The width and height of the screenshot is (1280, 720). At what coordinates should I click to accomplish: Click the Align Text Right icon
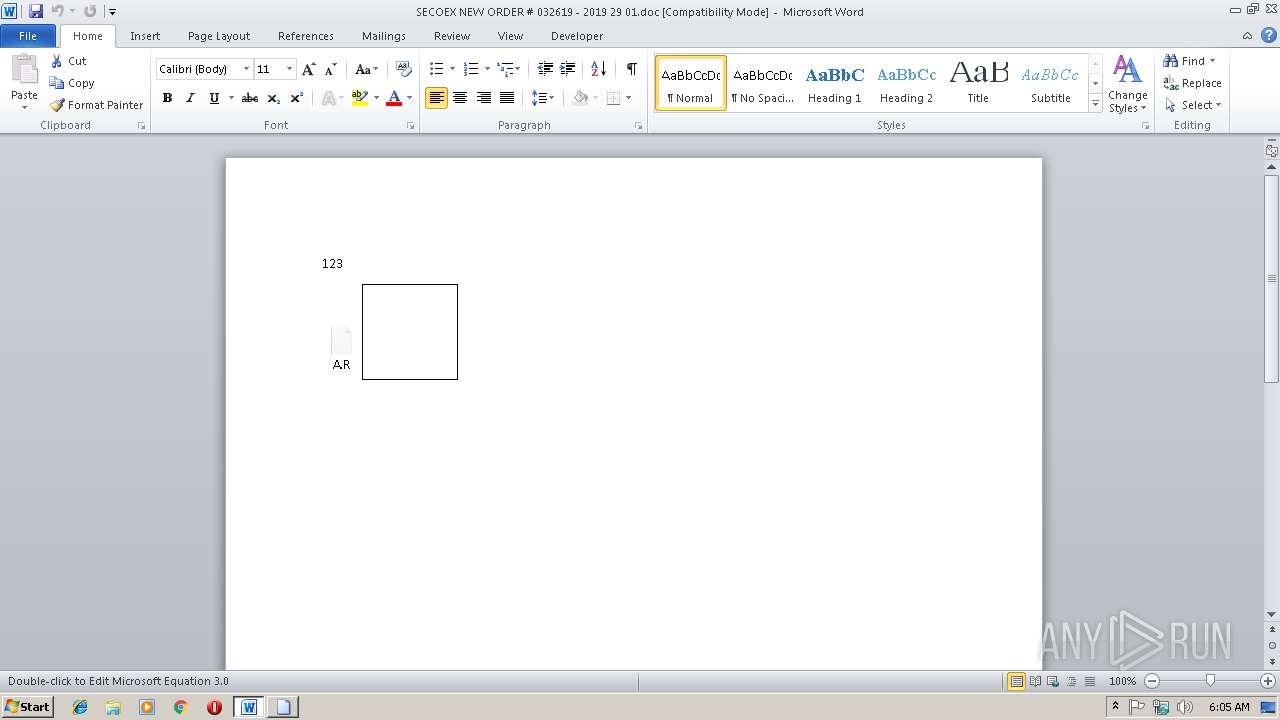(x=484, y=98)
